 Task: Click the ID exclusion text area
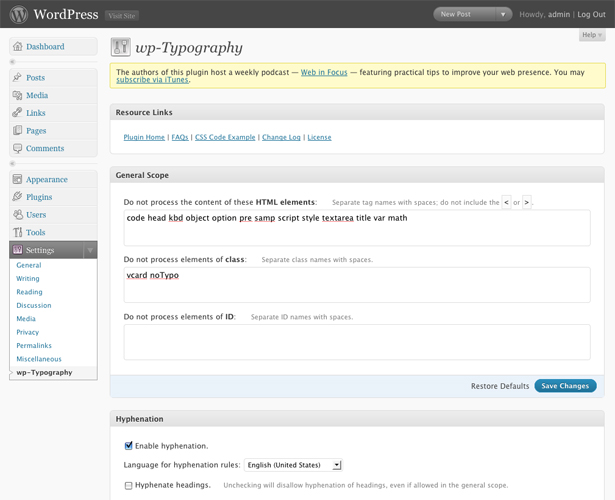pyautogui.click(x=357, y=342)
